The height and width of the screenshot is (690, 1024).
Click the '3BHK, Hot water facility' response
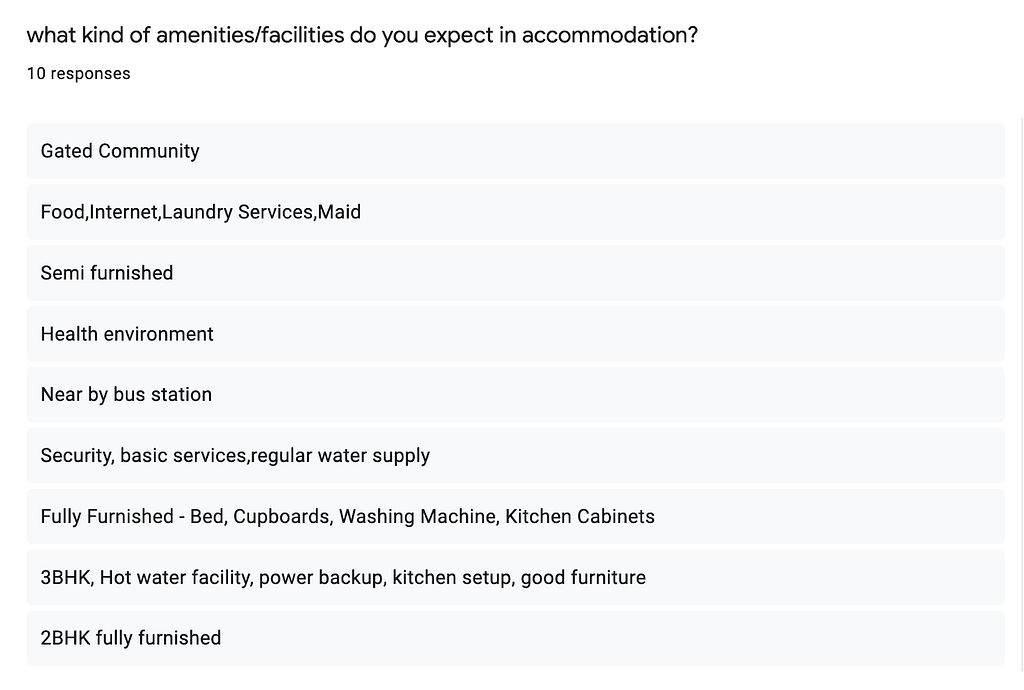tap(515, 577)
